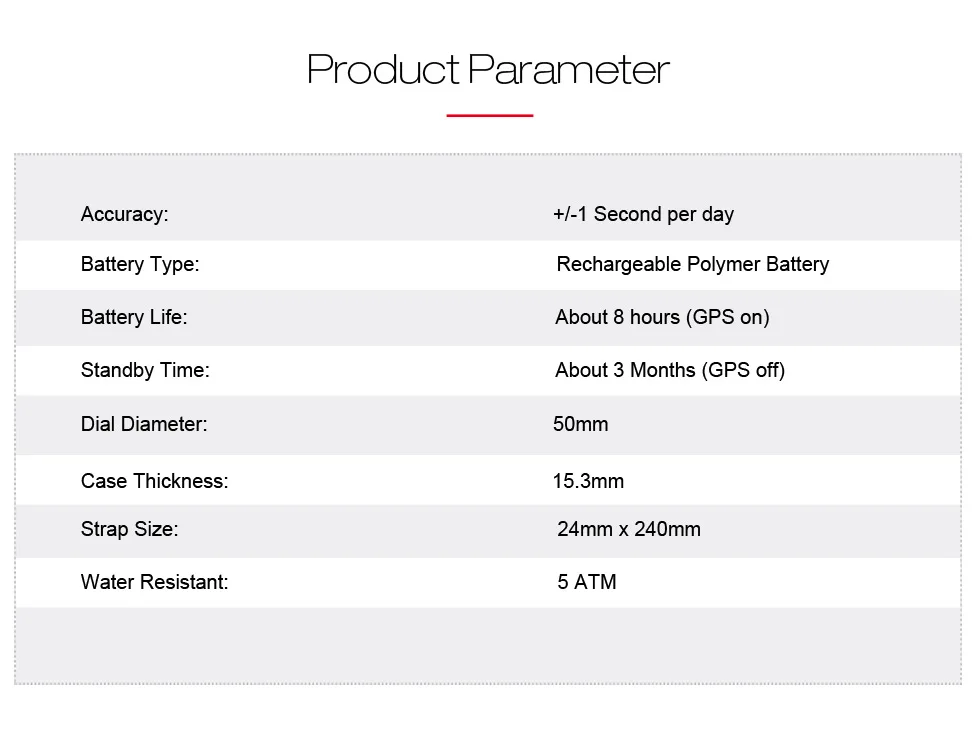
Task: Click the 15.3mm thickness value
Action: [x=588, y=481]
